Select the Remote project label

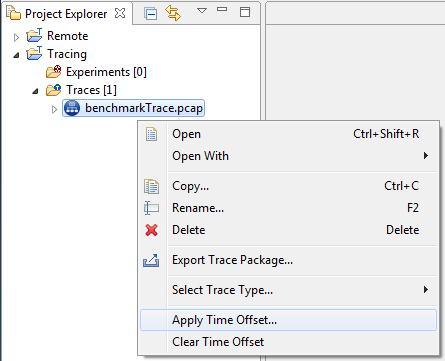[x=68, y=36]
